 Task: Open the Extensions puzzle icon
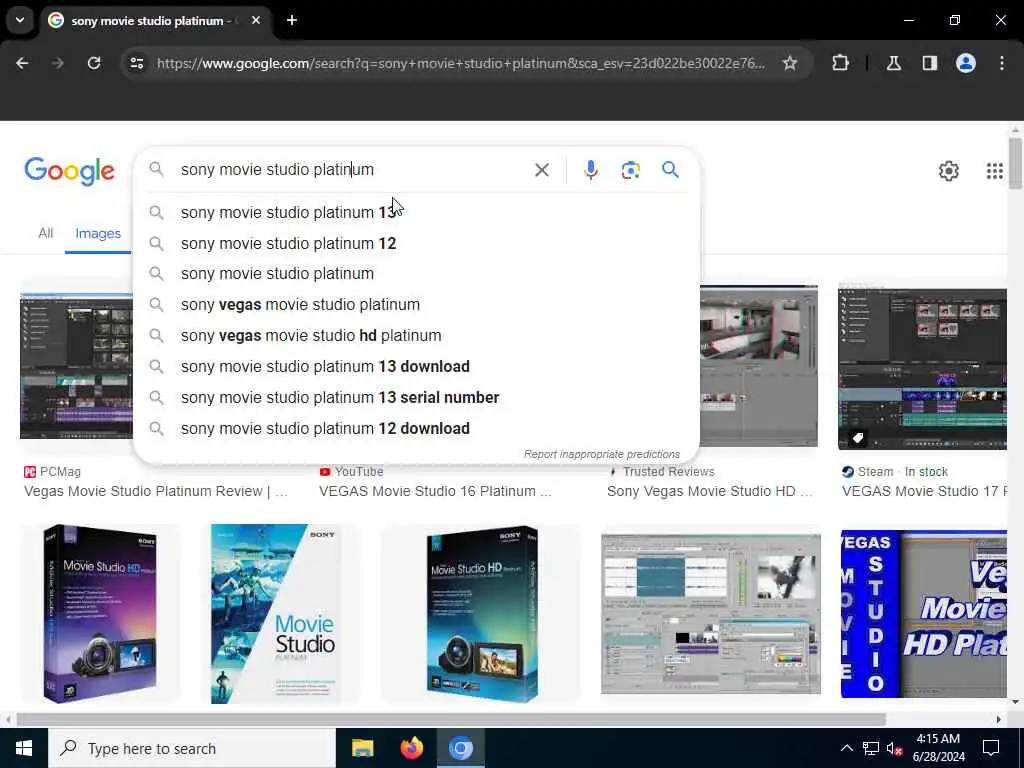(840, 63)
